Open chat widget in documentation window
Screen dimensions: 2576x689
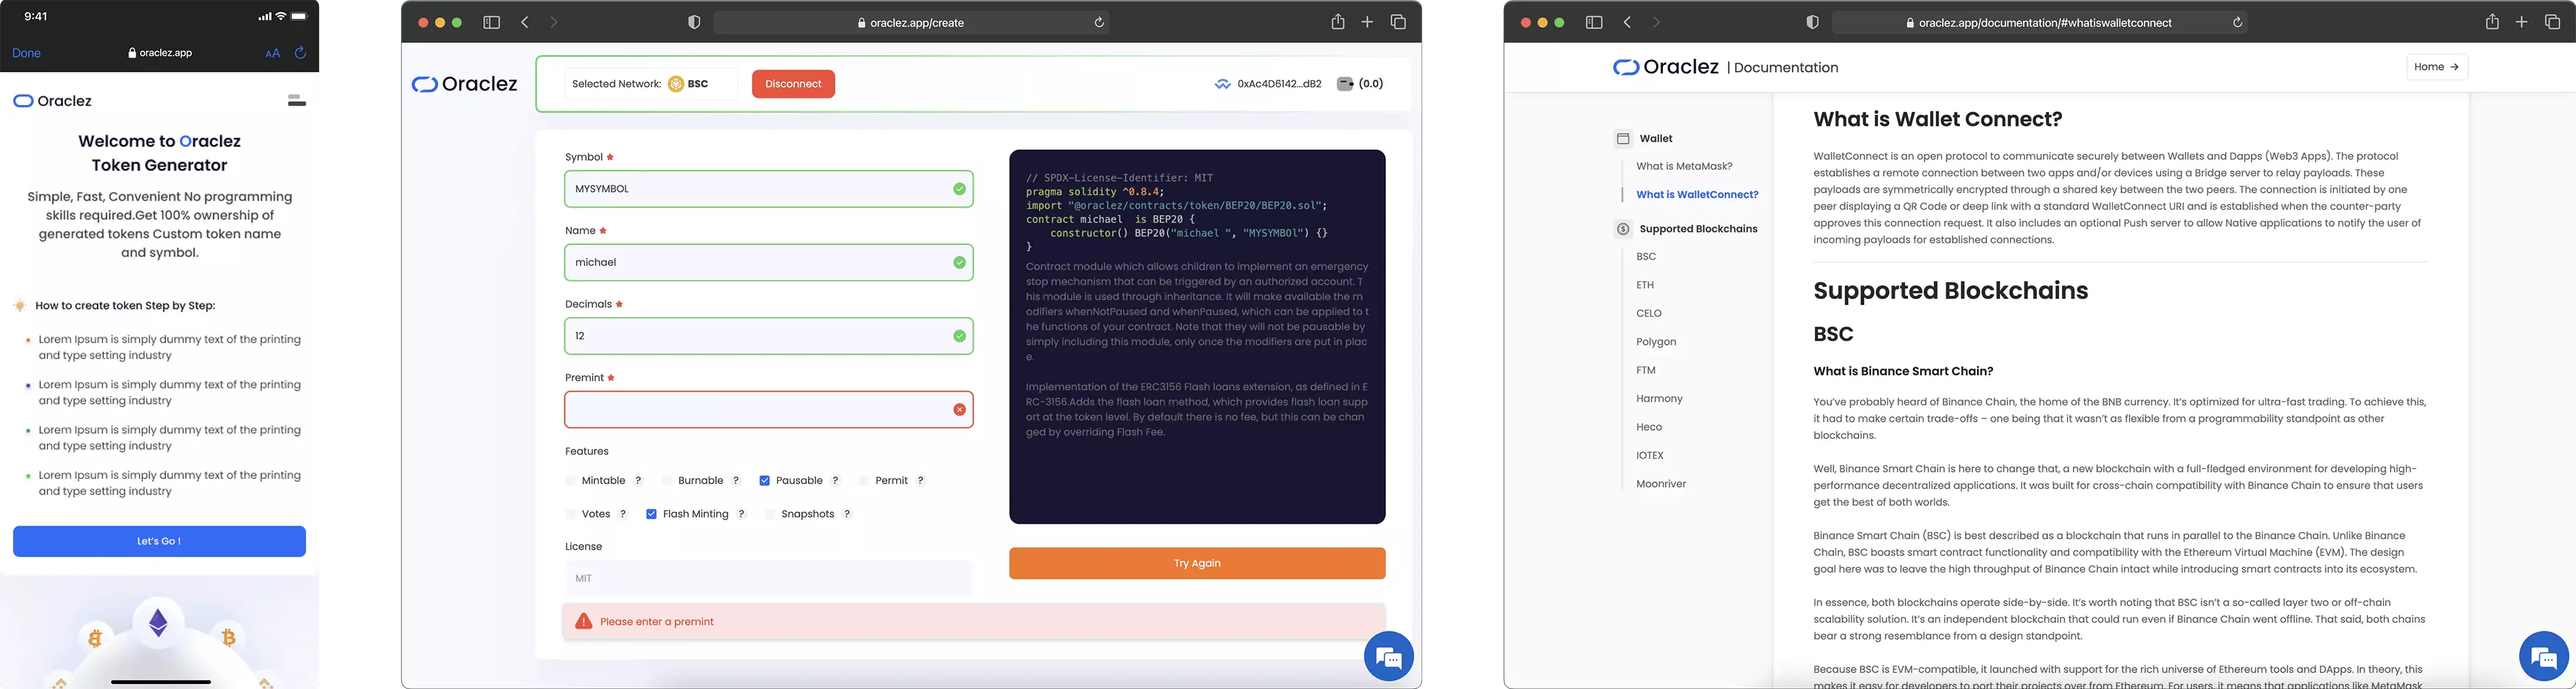[x=2543, y=657]
